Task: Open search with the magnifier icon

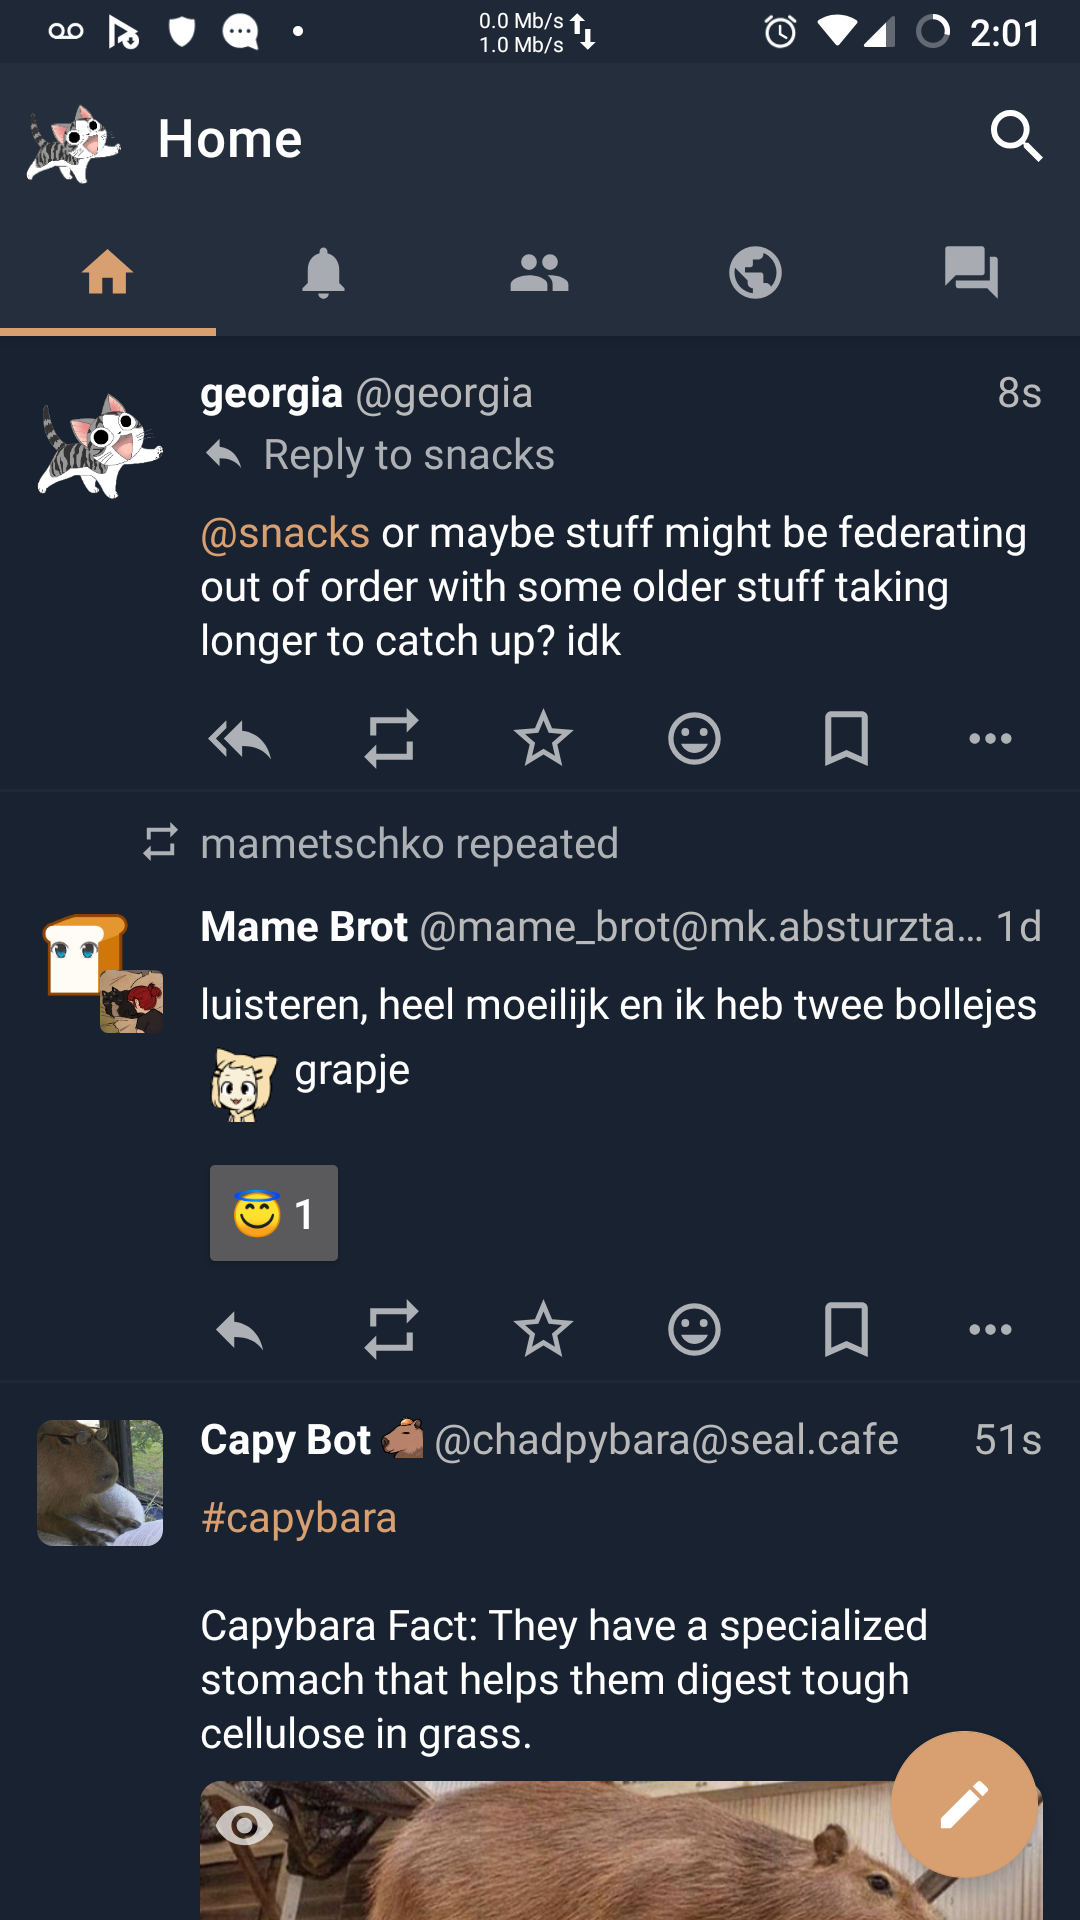Action: [1016, 137]
